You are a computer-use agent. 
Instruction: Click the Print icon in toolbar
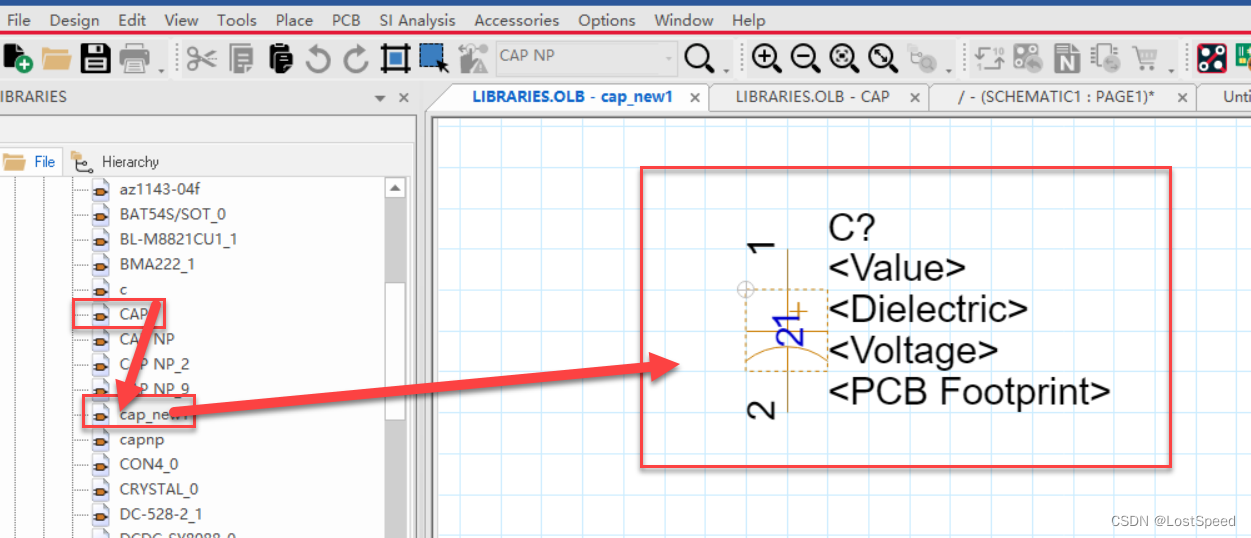[x=134, y=59]
